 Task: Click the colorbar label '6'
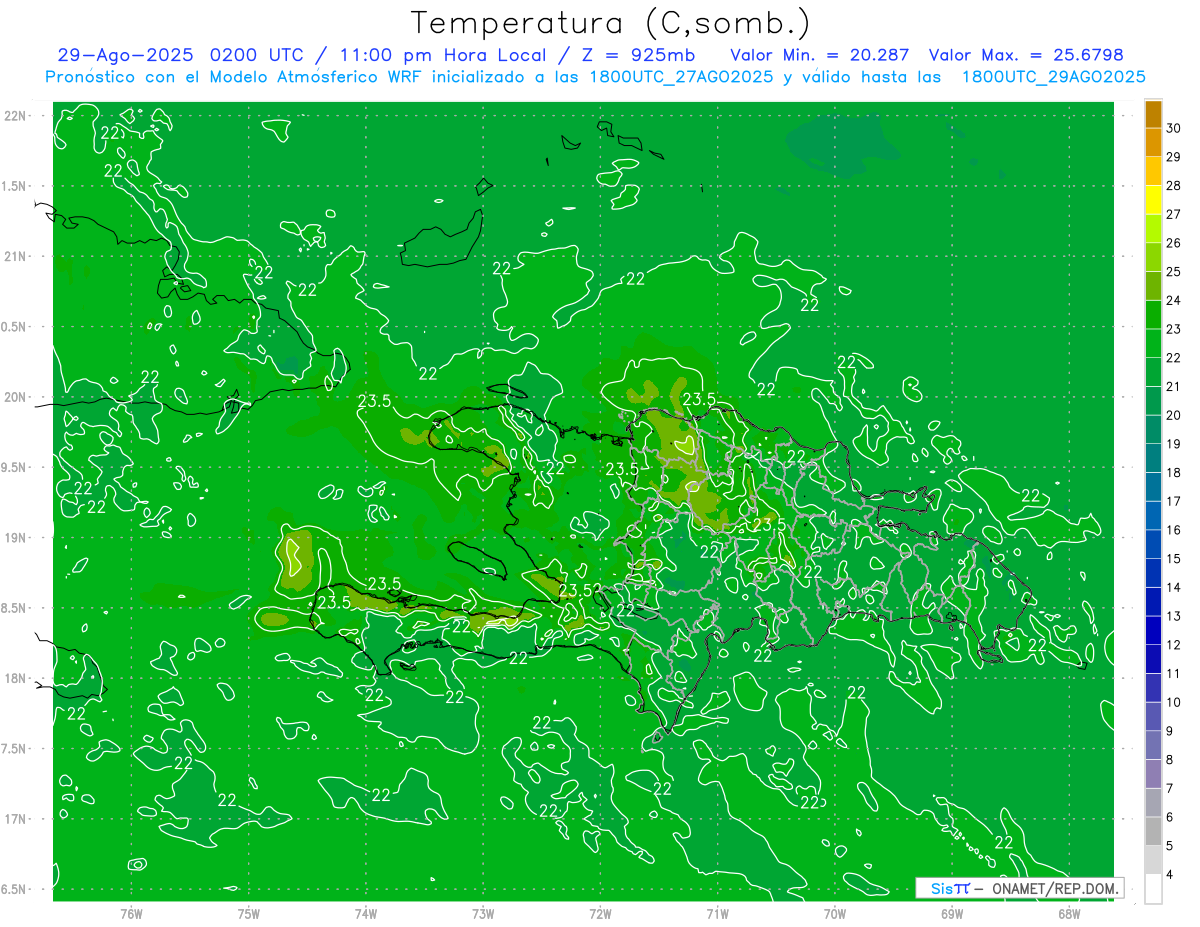pos(1170,817)
